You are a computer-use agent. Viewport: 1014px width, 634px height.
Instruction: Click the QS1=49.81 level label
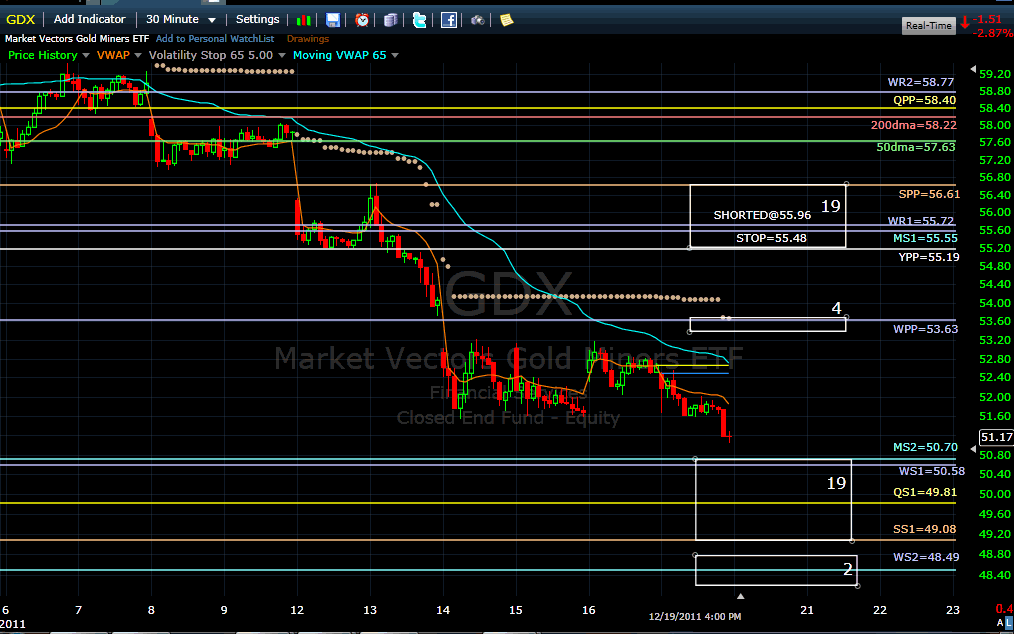point(925,492)
